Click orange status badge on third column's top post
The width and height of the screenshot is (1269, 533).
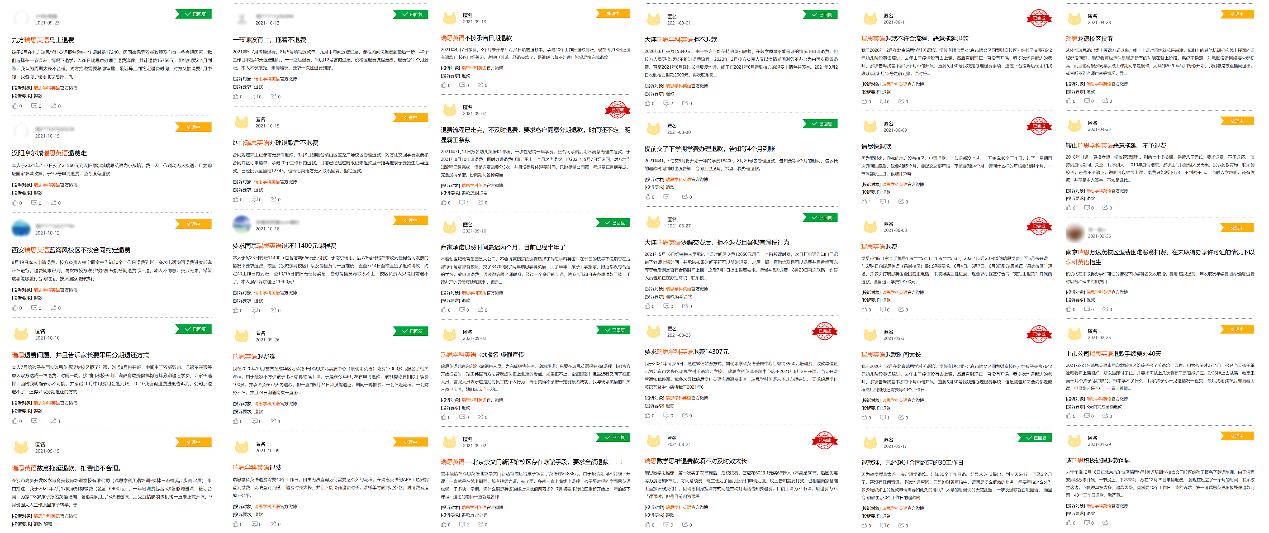[613, 15]
